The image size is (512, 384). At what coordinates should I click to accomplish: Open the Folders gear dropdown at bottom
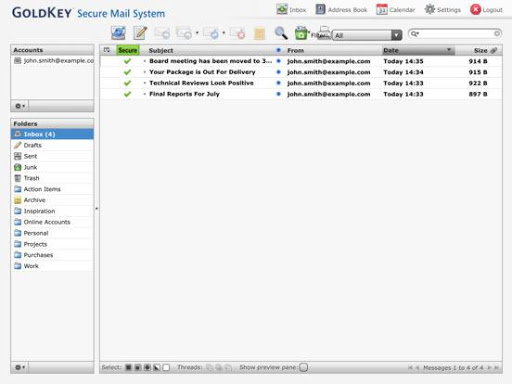coord(20,367)
